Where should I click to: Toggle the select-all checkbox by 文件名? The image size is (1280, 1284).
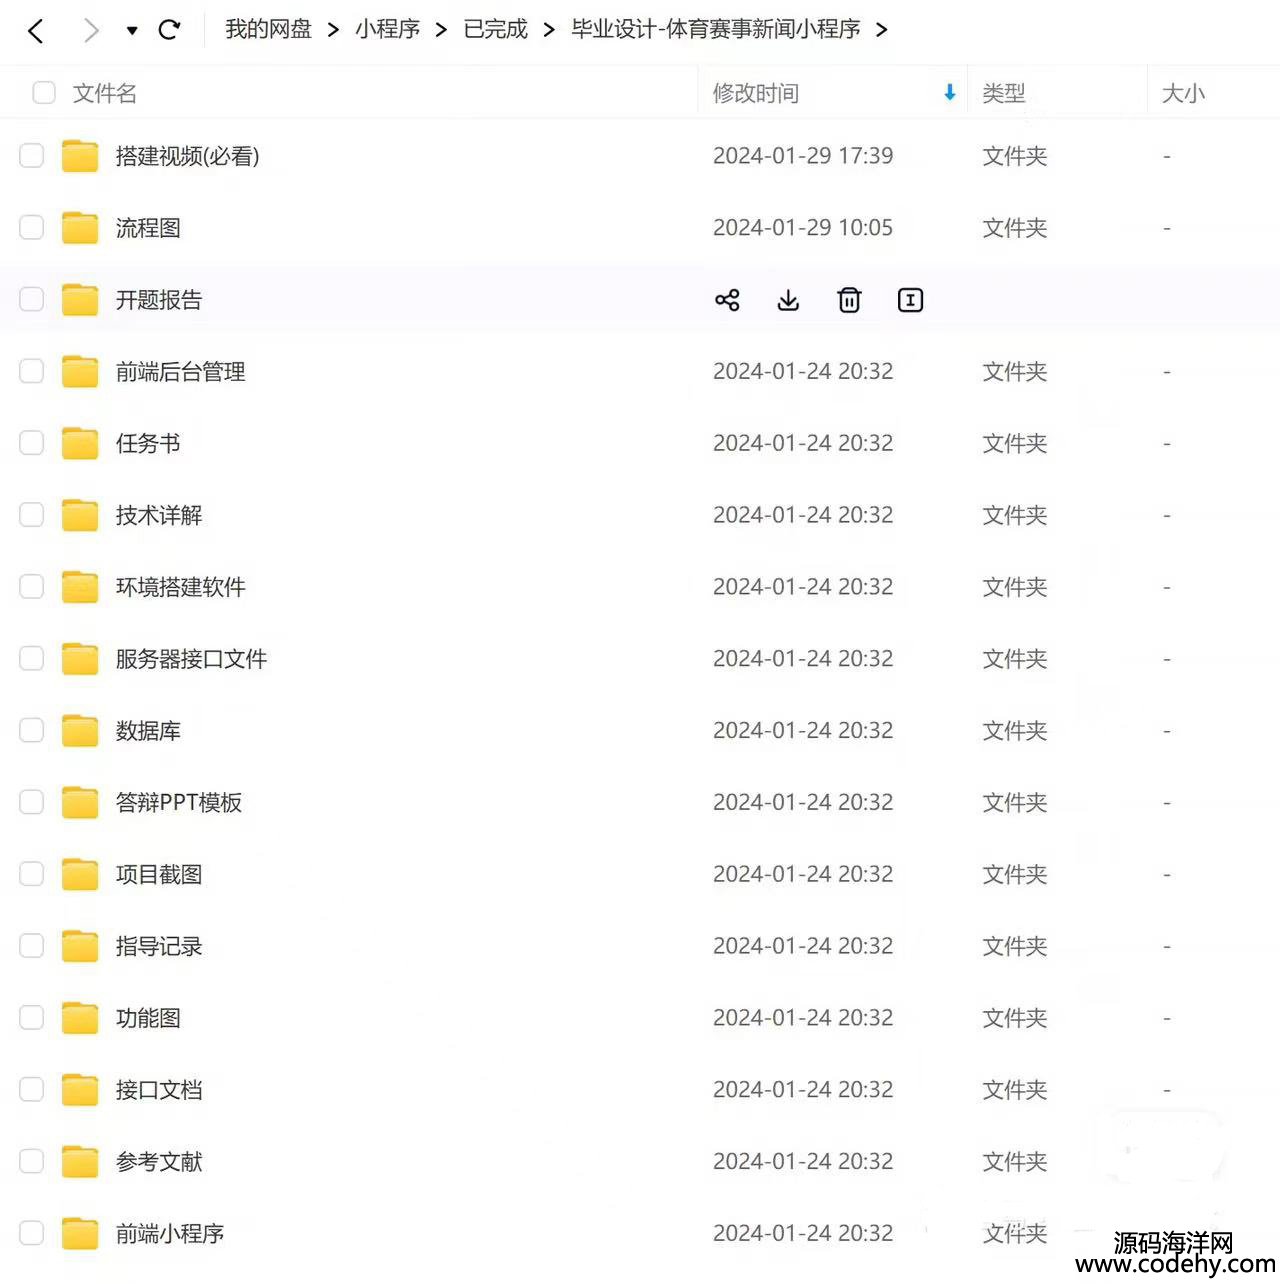[44, 93]
